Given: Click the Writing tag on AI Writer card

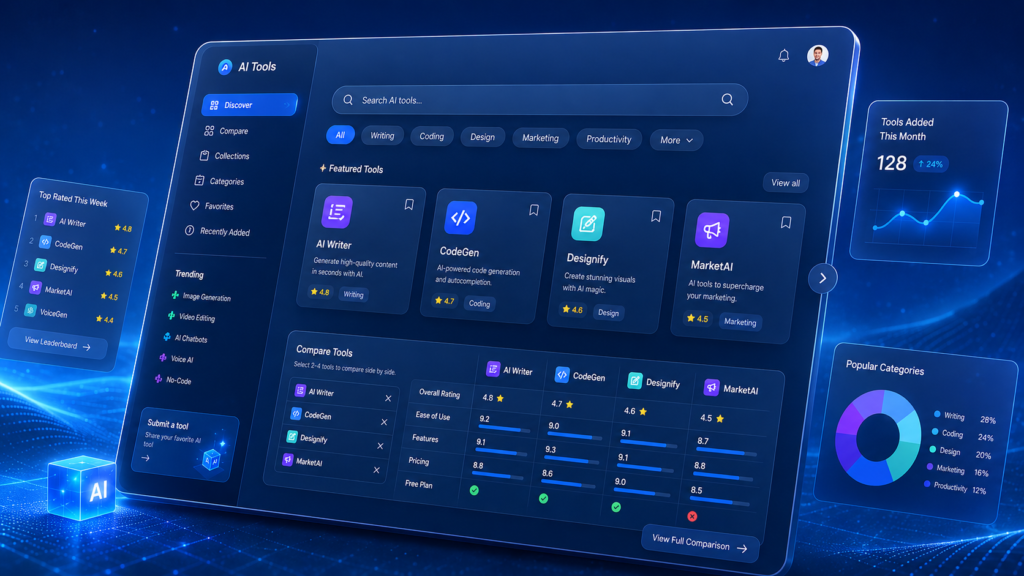Looking at the screenshot, I should click(x=353, y=295).
